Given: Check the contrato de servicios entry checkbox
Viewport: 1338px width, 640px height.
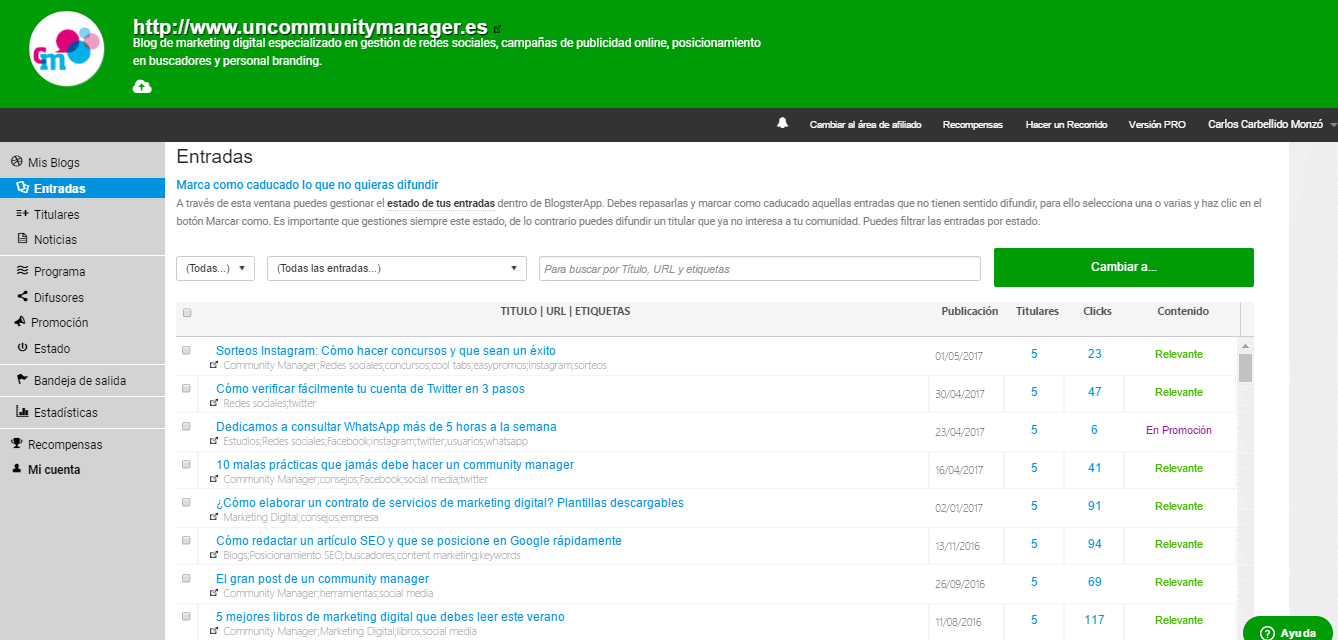Looking at the screenshot, I should [186, 502].
